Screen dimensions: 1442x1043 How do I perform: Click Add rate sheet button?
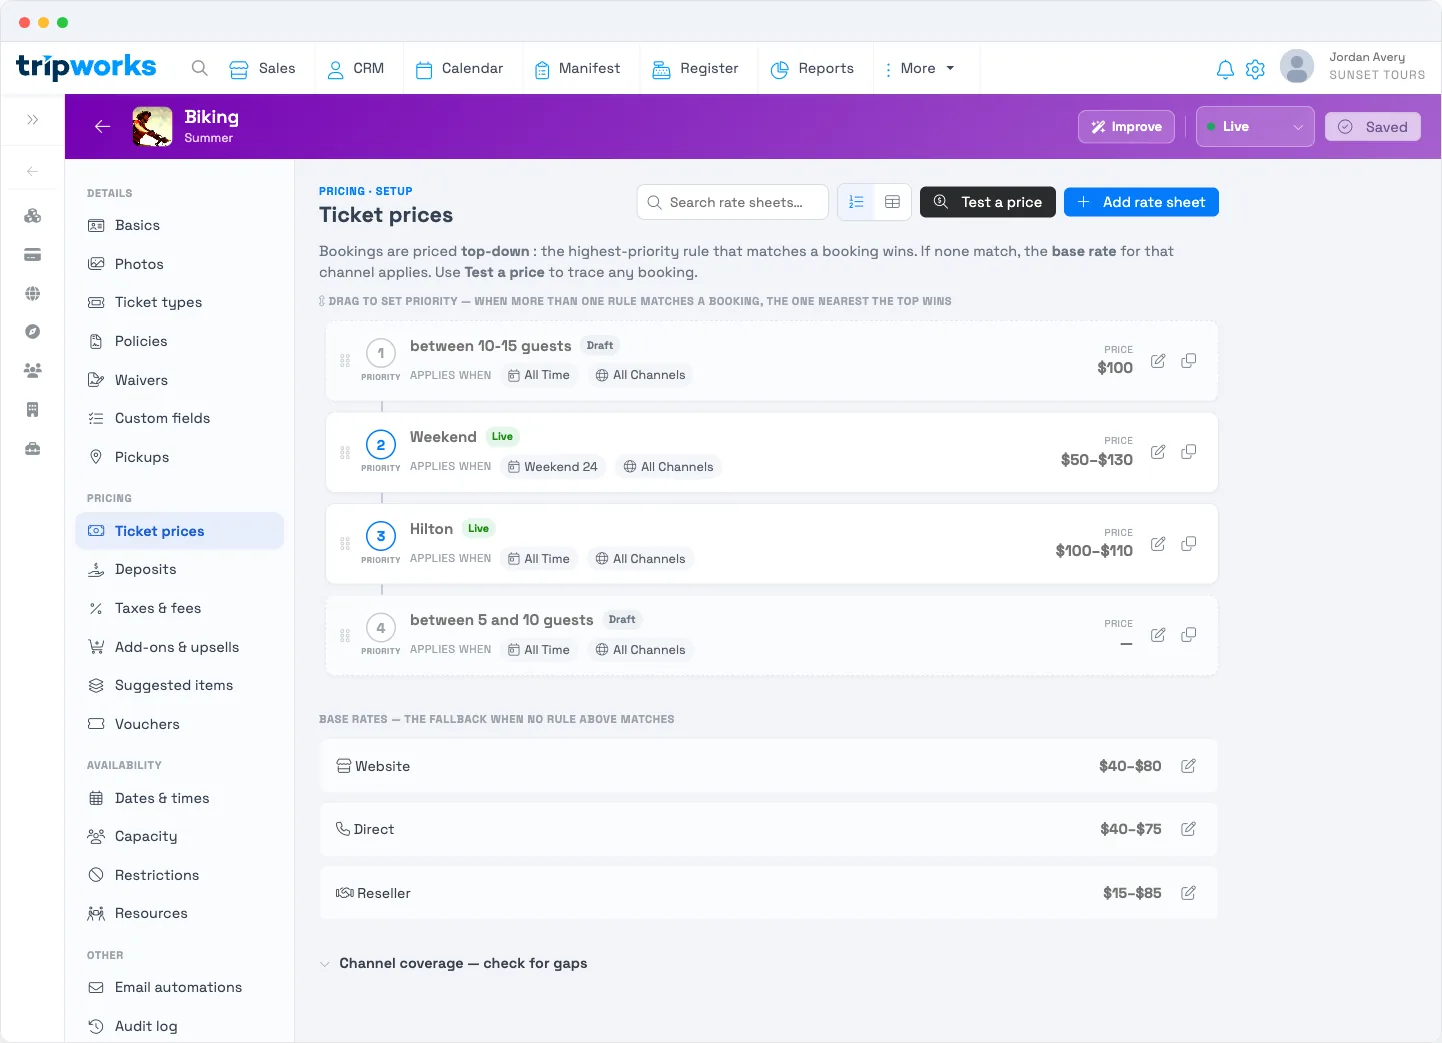[x=1141, y=202]
